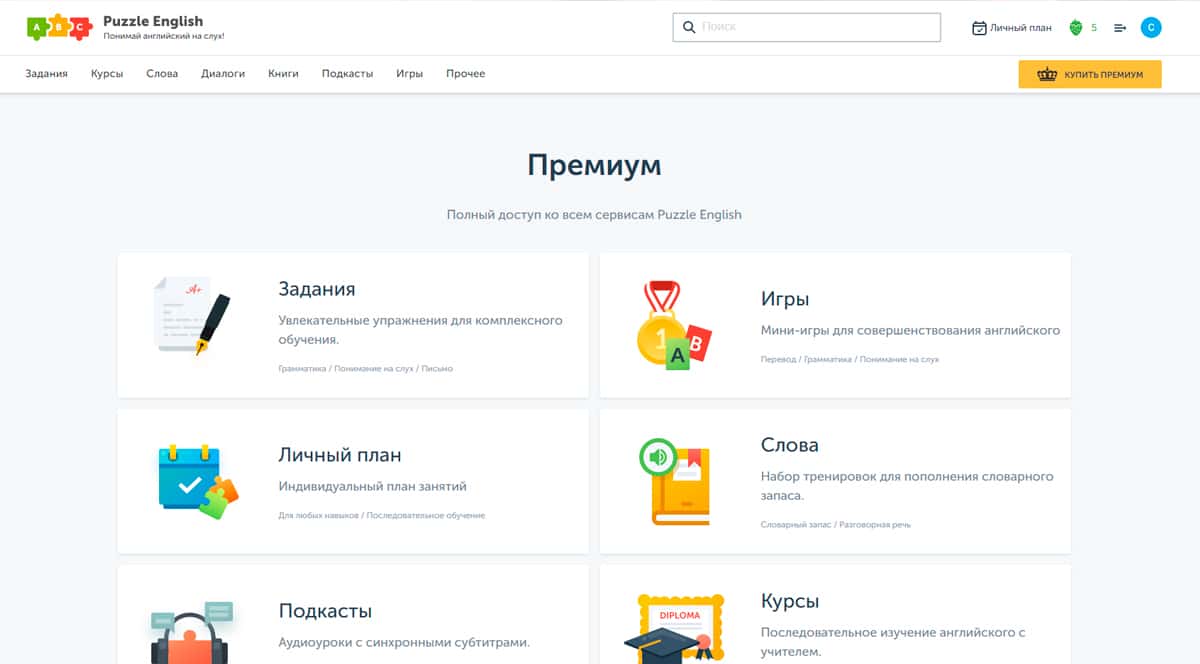The width and height of the screenshot is (1200, 664).
Task: Open the Задания menu item
Action: point(46,74)
